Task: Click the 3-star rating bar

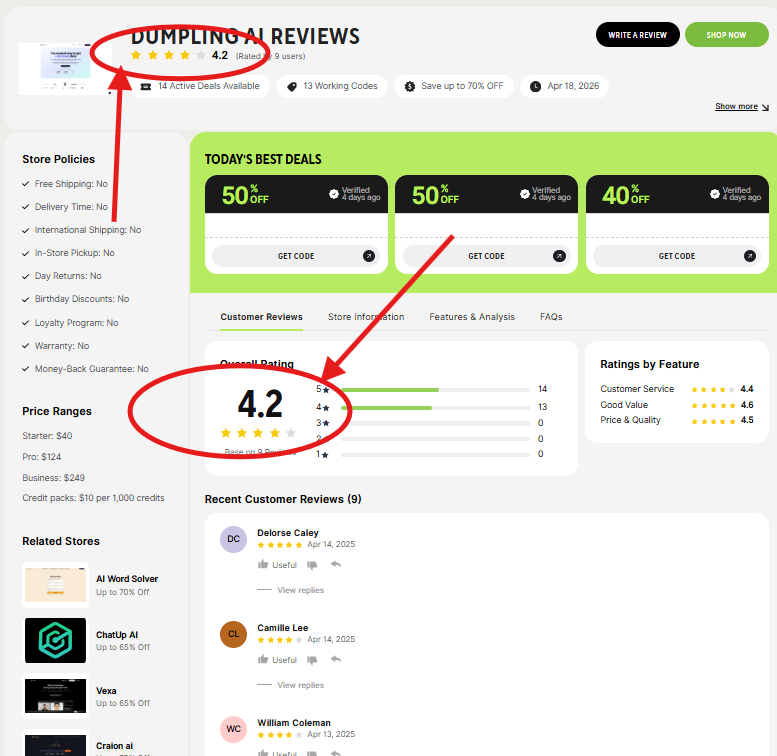Action: [435, 424]
